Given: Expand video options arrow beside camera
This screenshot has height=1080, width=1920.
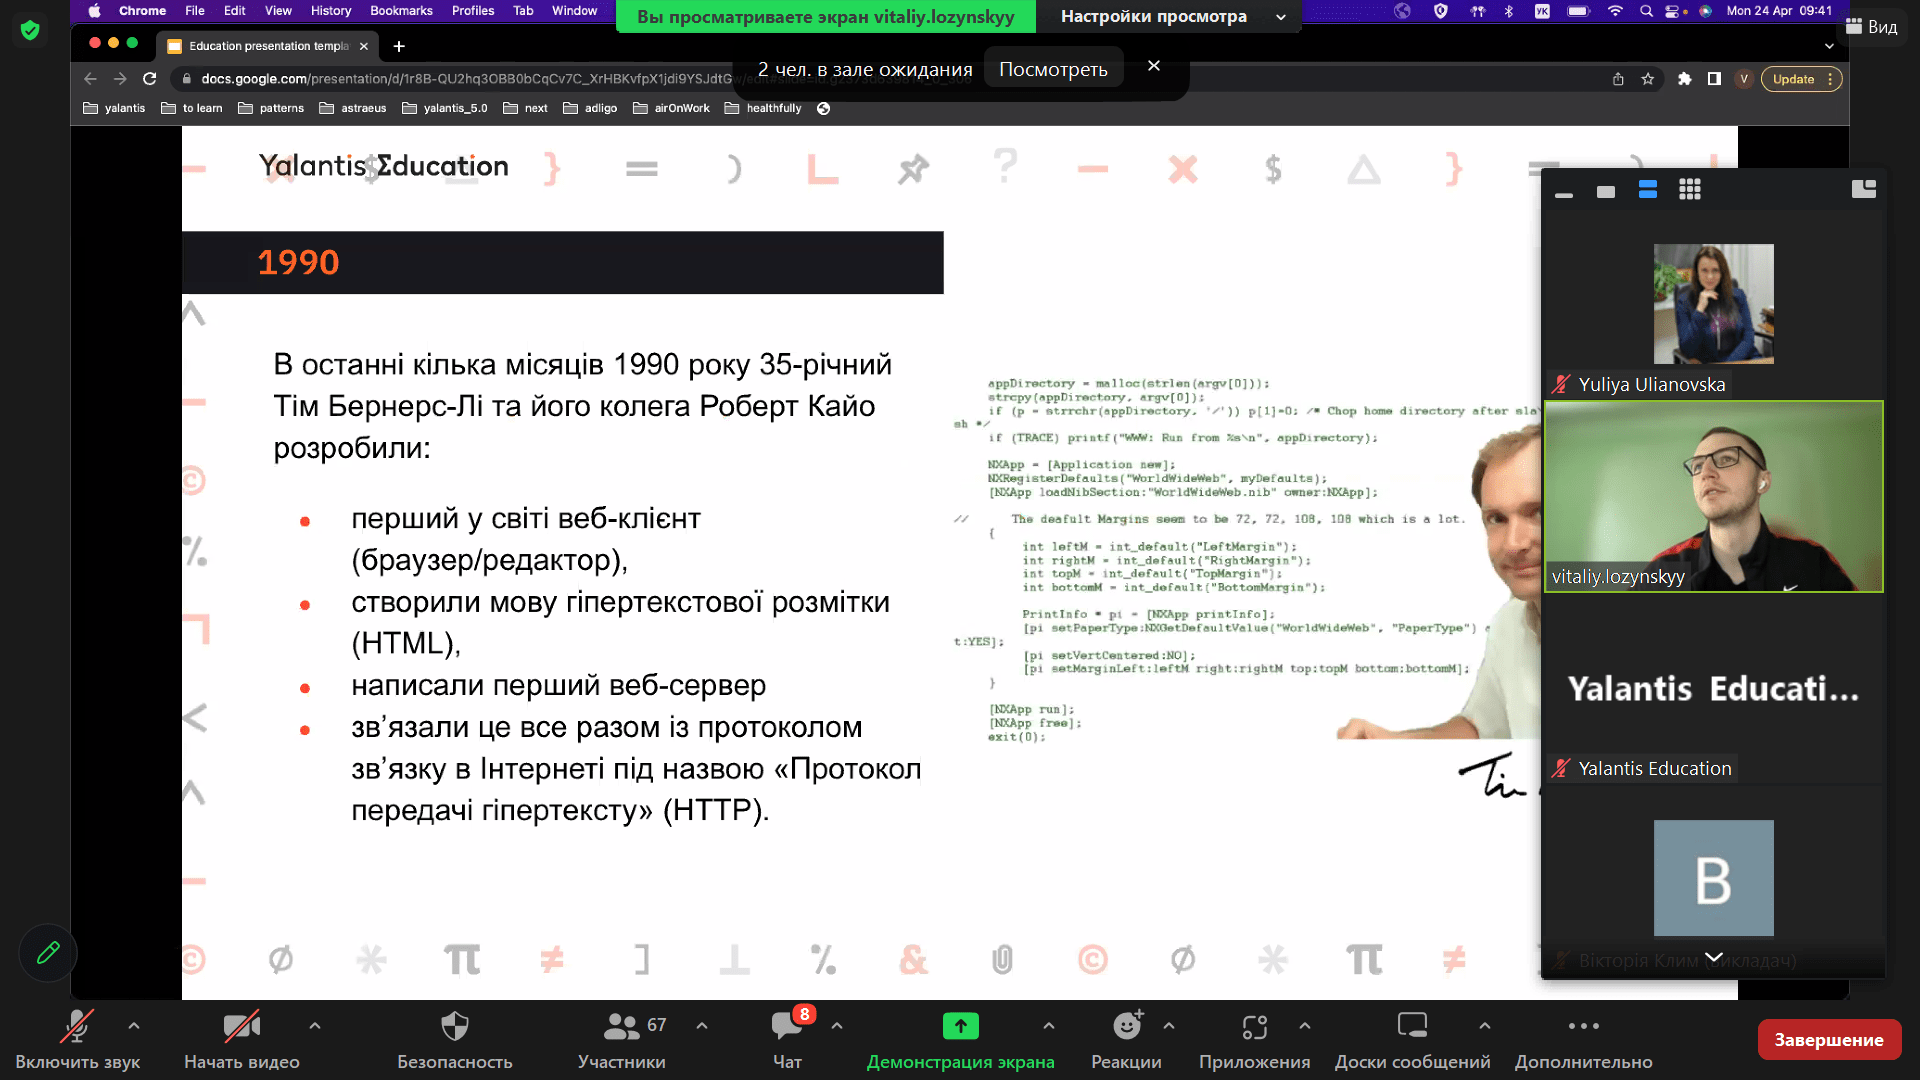Looking at the screenshot, I should click(315, 1026).
